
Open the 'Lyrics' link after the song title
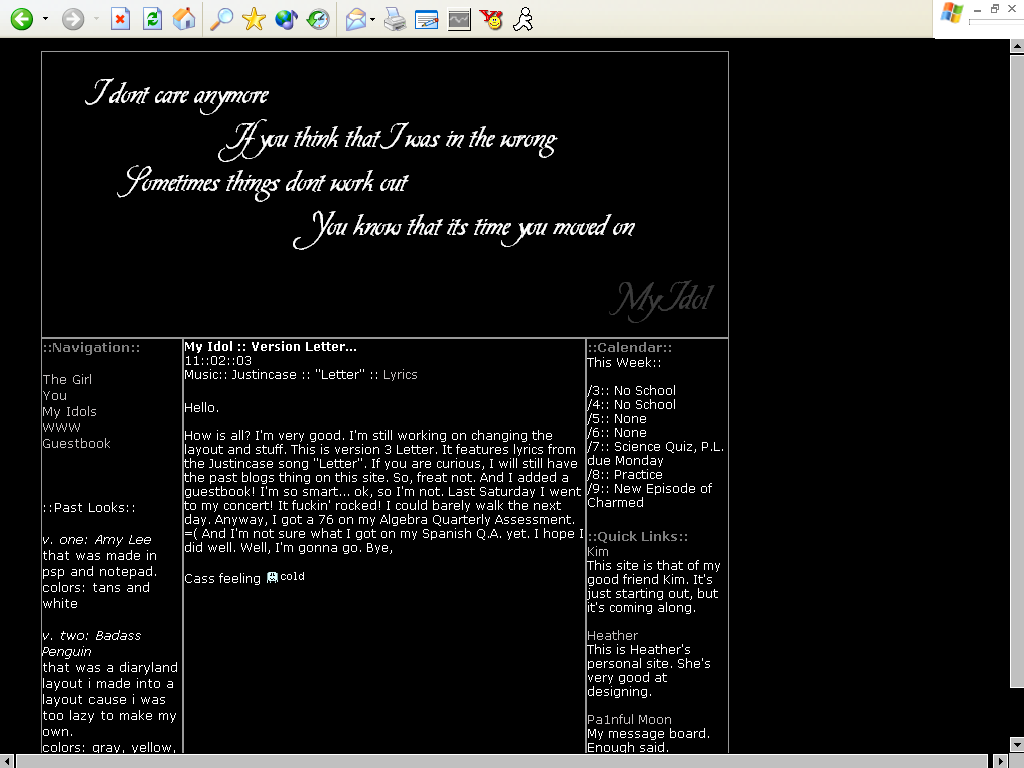(x=400, y=375)
